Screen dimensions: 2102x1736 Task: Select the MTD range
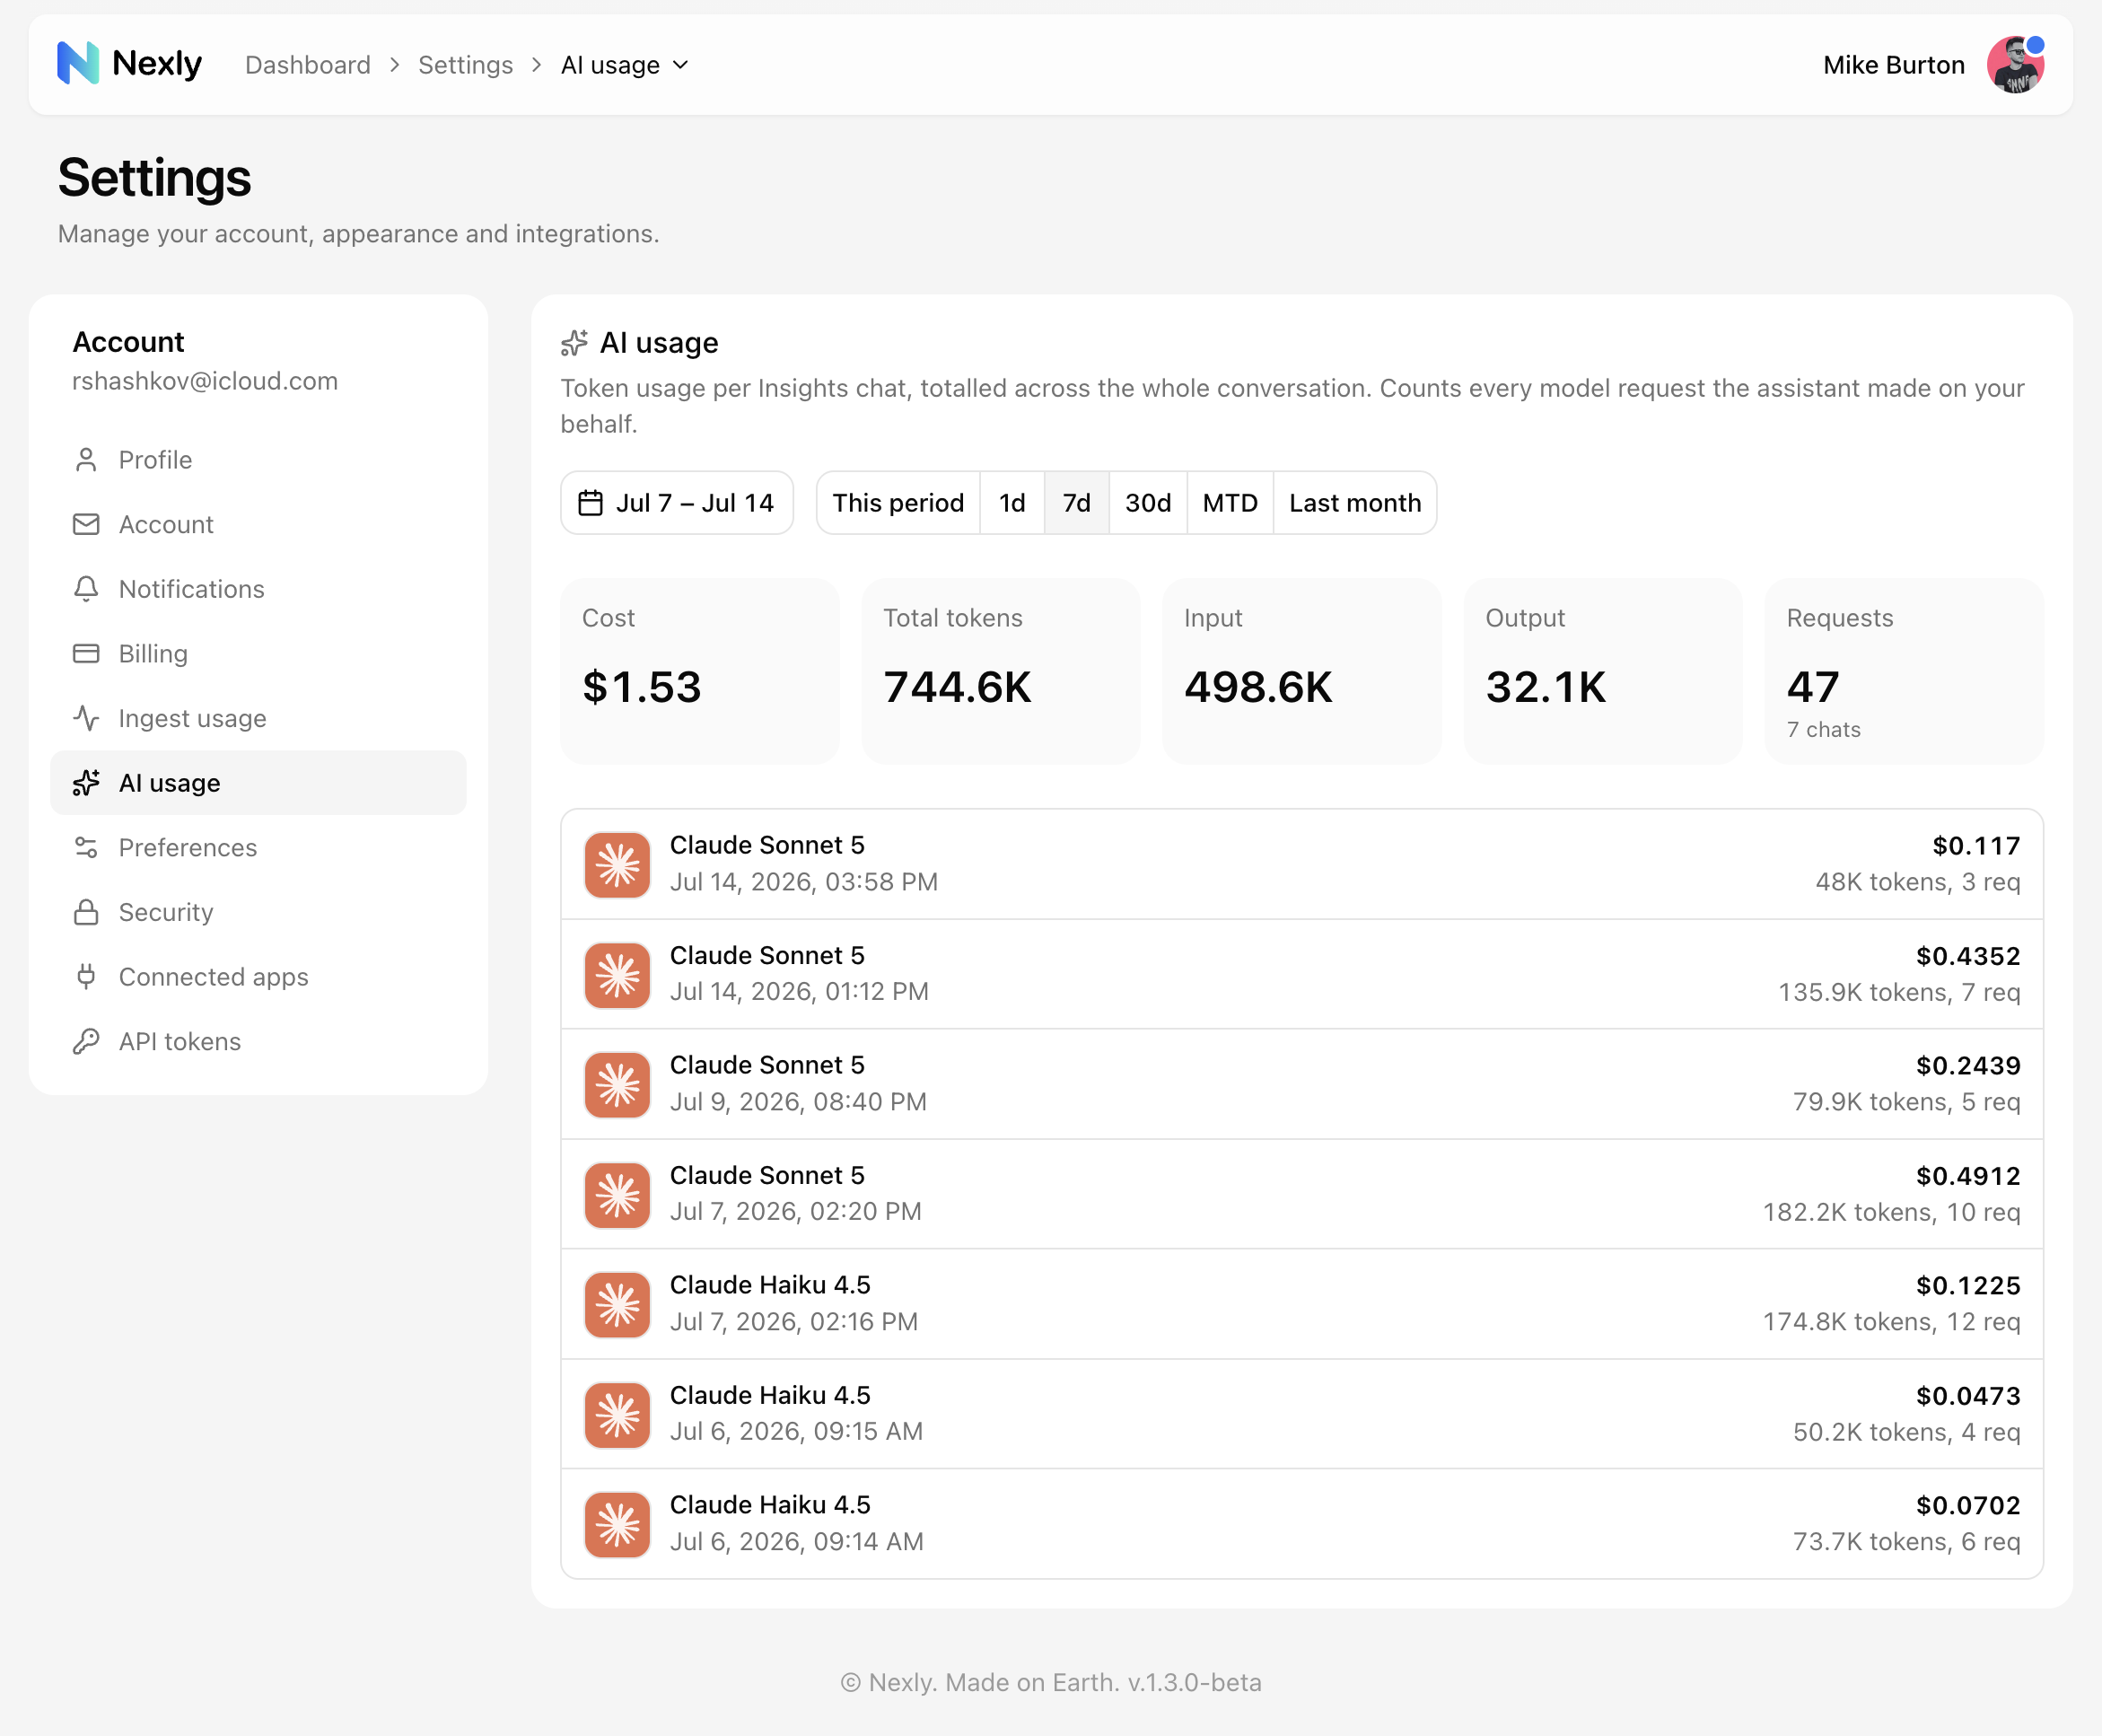point(1230,503)
